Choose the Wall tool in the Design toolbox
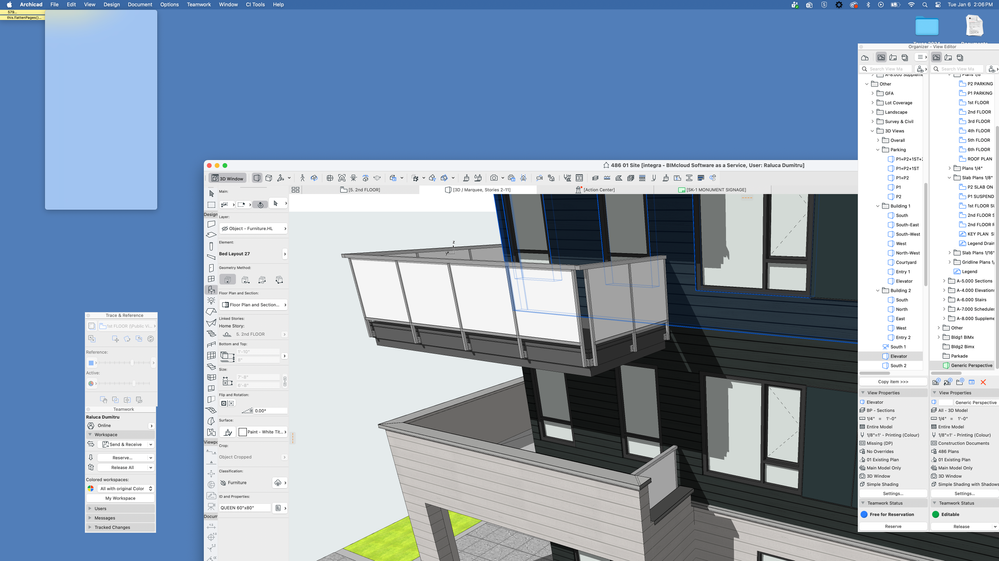 211,224
